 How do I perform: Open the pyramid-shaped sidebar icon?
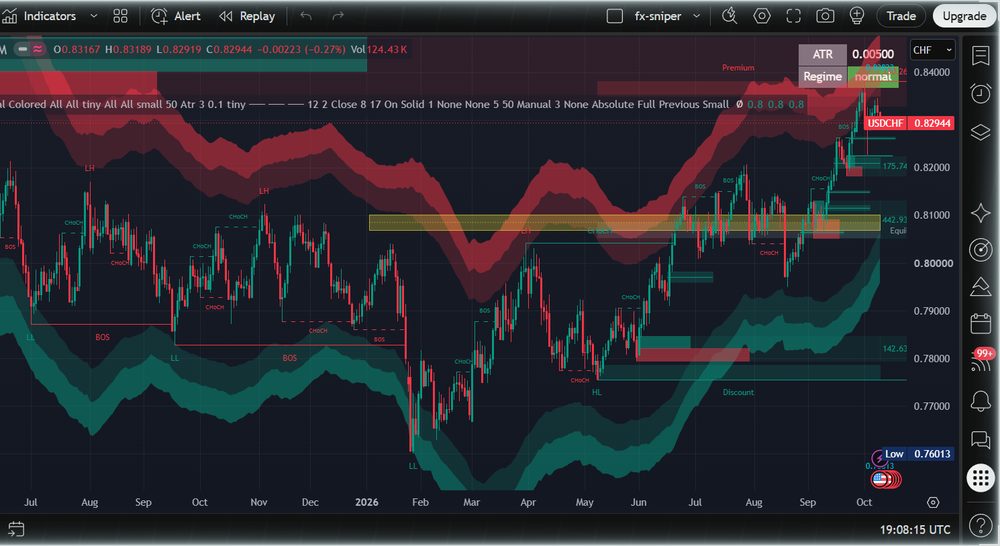click(x=980, y=287)
